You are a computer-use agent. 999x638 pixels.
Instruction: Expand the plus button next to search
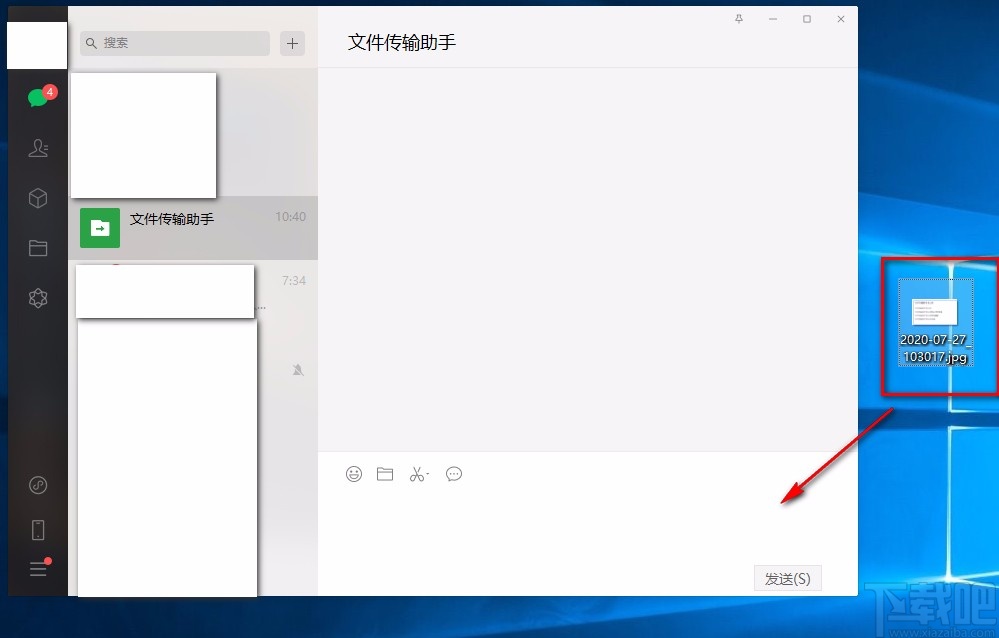291,43
